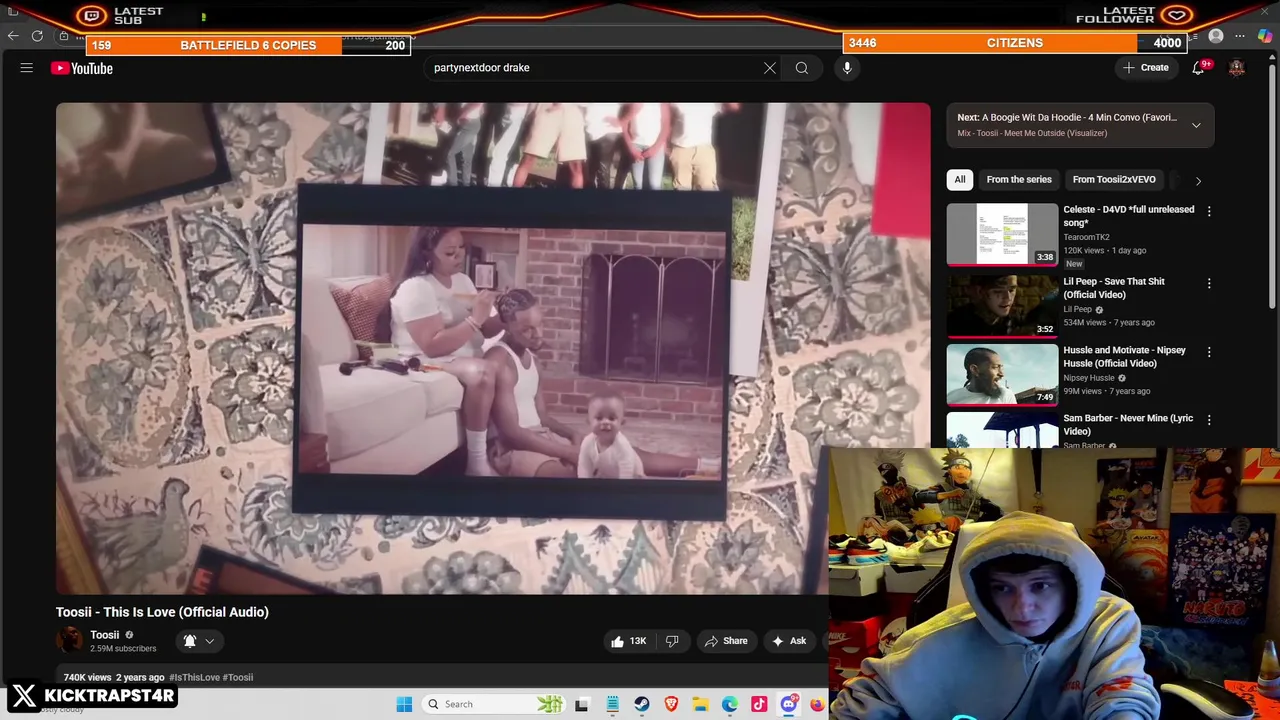This screenshot has height=720, width=1280.
Task: Open Task View on the taskbar
Action: 582,704
